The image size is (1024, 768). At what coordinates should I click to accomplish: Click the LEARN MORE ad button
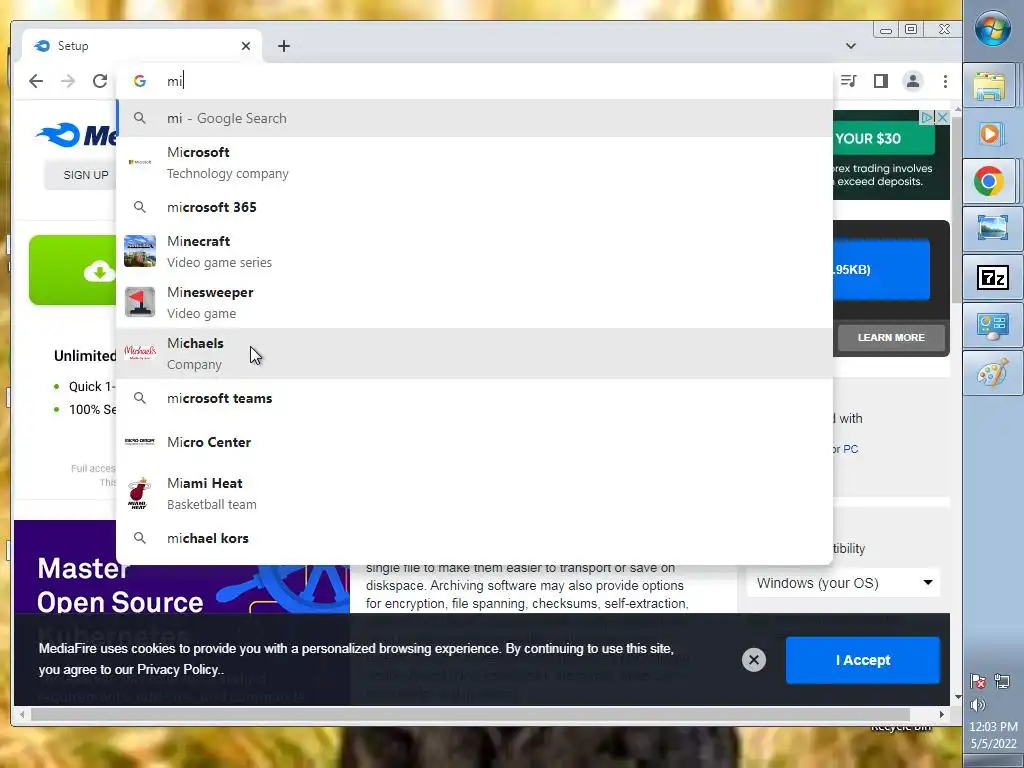point(891,338)
